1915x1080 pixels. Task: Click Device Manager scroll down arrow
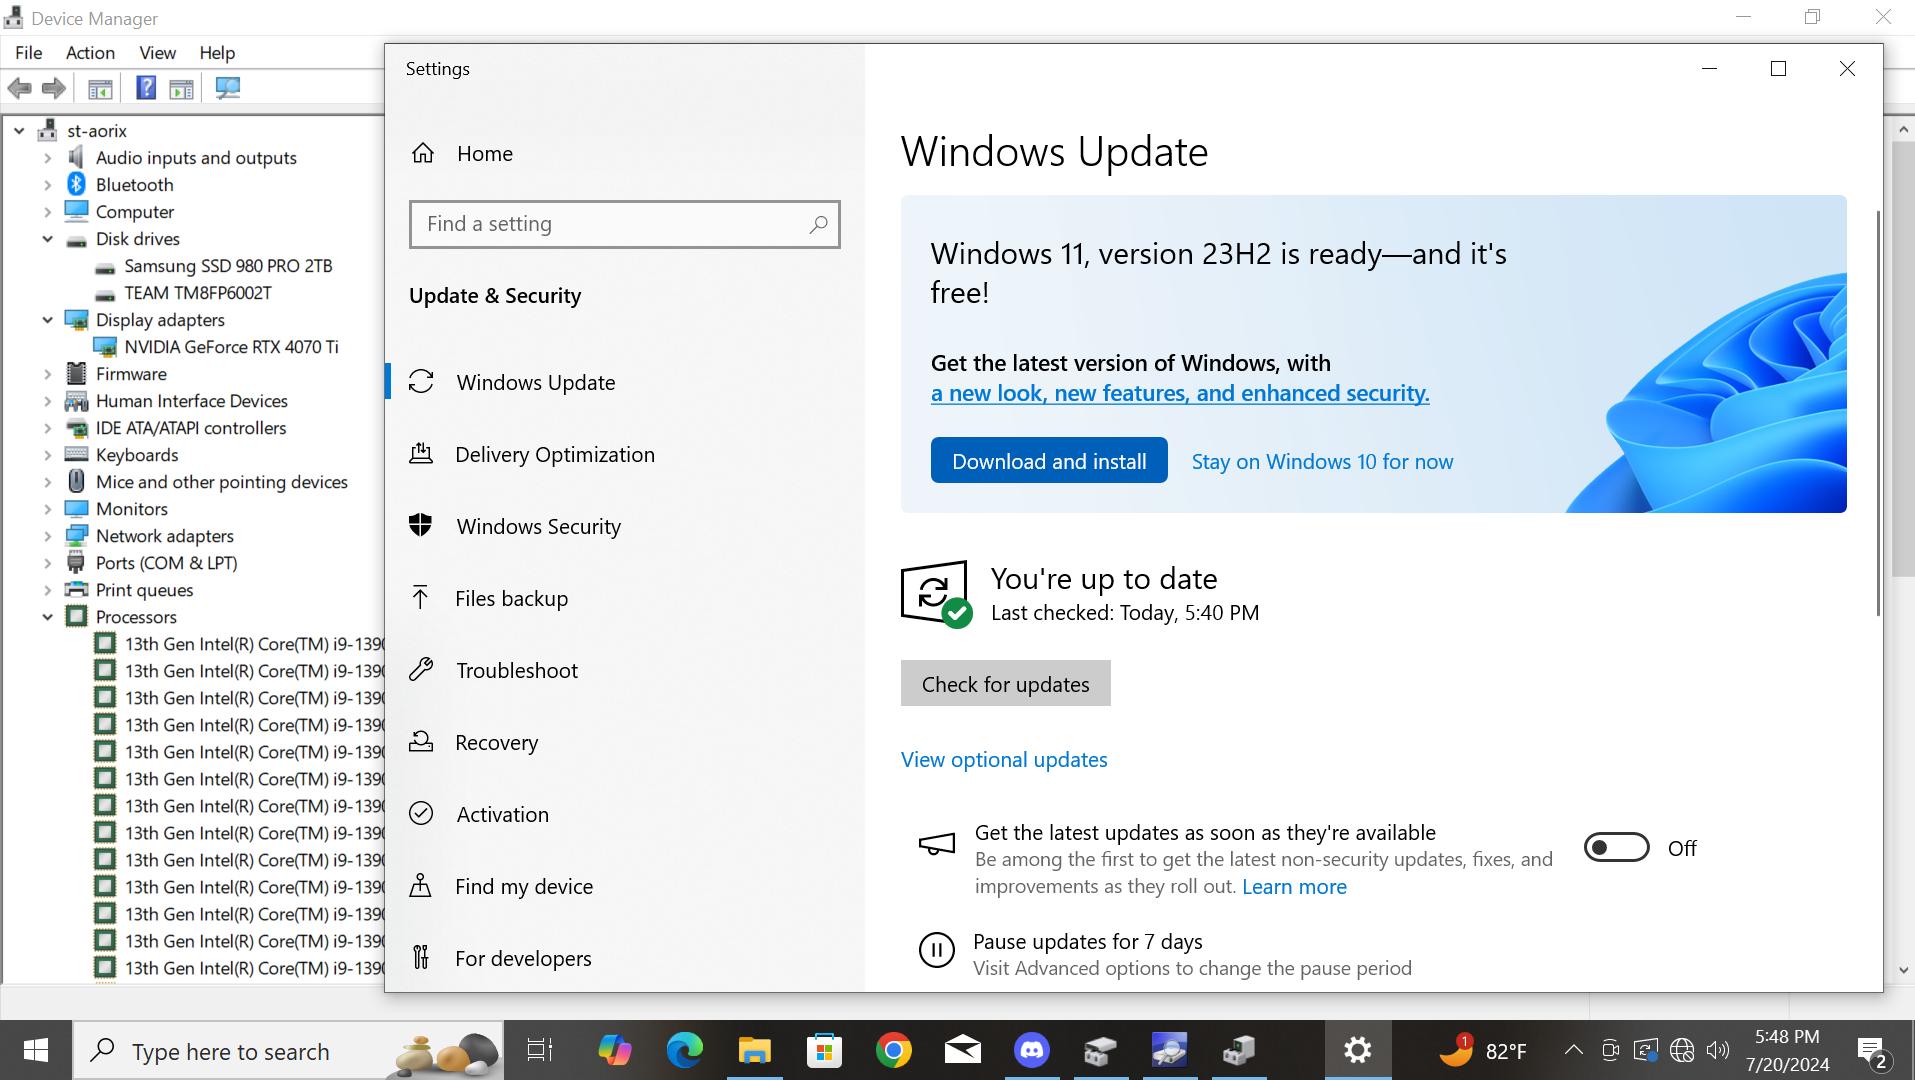[x=1903, y=970]
